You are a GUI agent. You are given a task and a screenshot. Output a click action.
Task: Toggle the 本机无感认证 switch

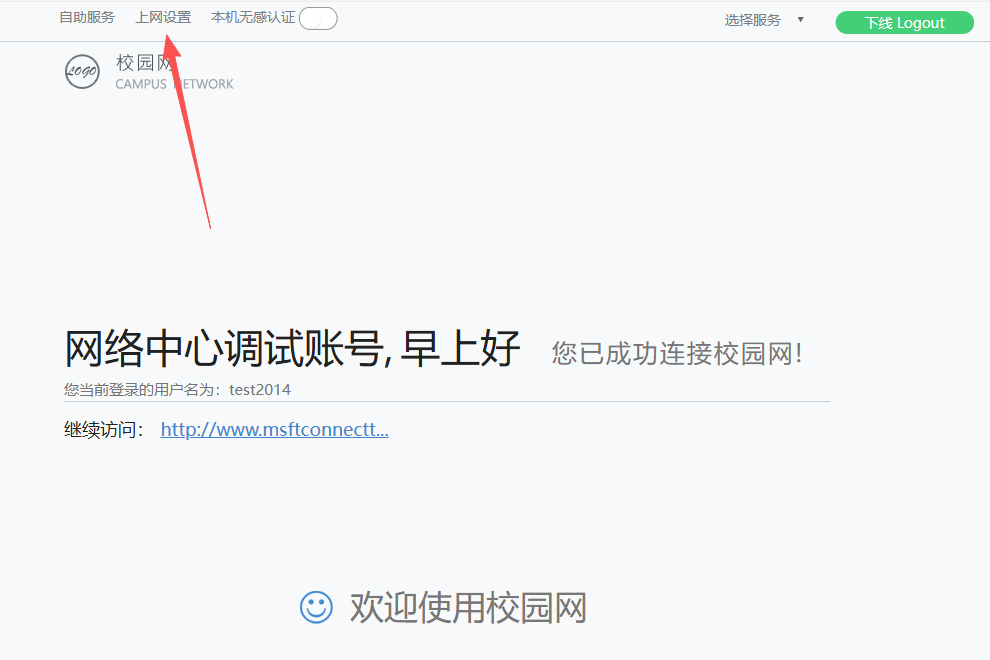(x=318, y=18)
